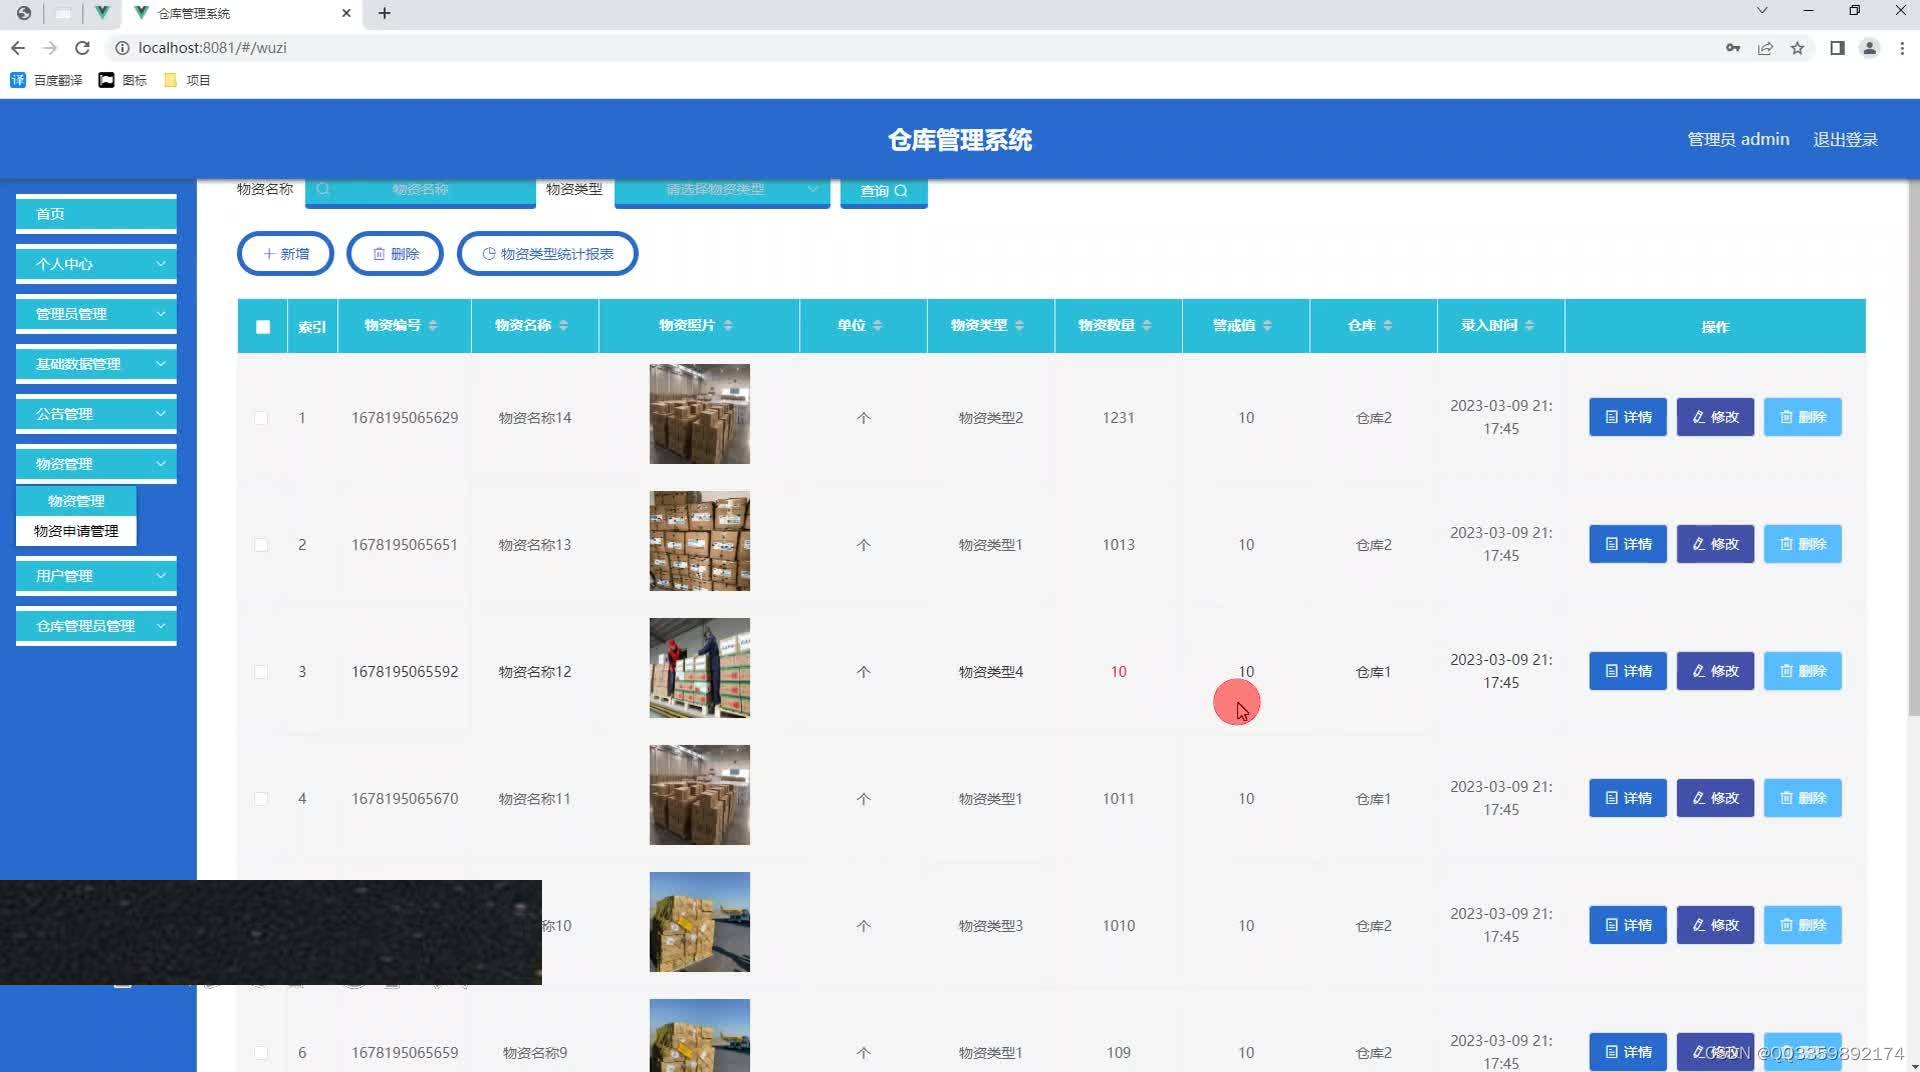Collapse the 物资管理 parent sidebar menu

[96, 464]
